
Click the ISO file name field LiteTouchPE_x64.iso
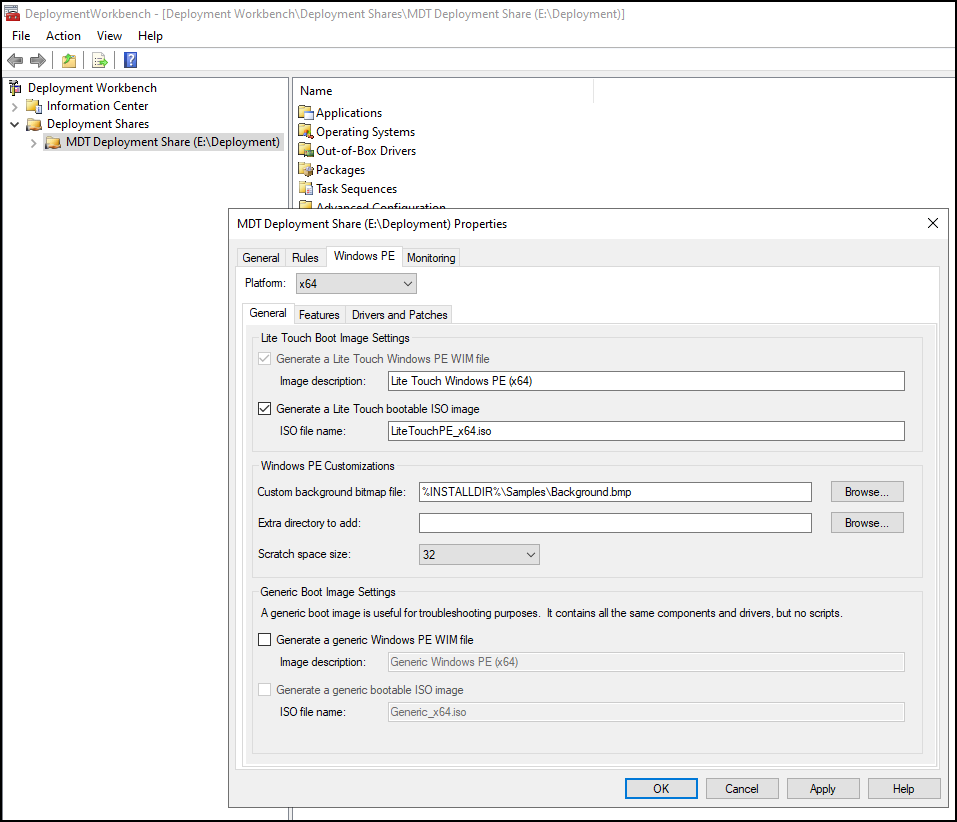(645, 431)
